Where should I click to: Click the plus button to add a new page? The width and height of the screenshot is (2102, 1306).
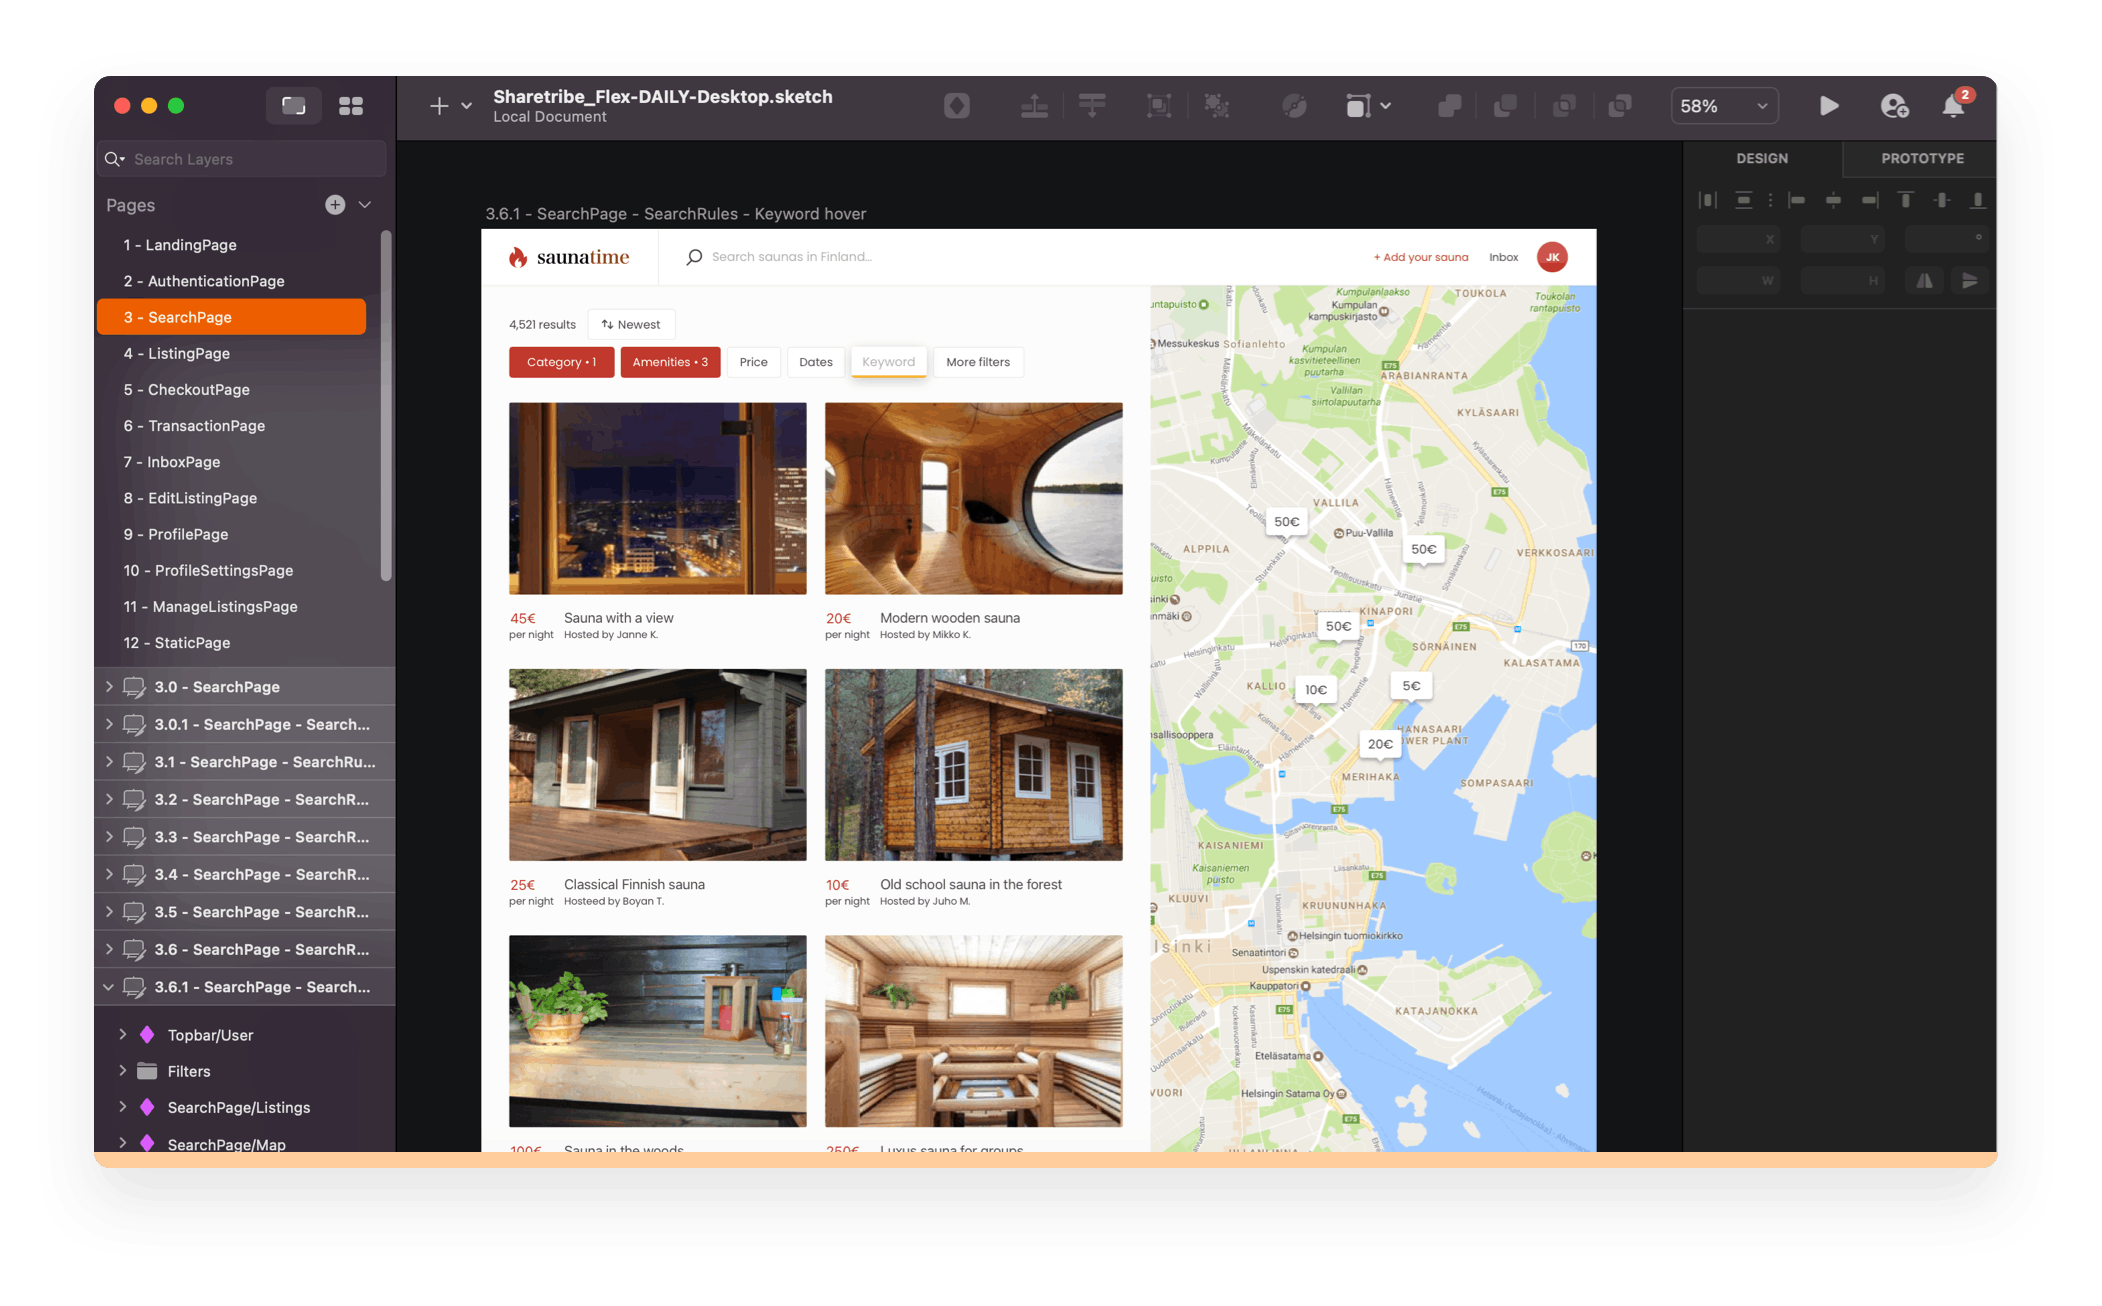tap(334, 204)
